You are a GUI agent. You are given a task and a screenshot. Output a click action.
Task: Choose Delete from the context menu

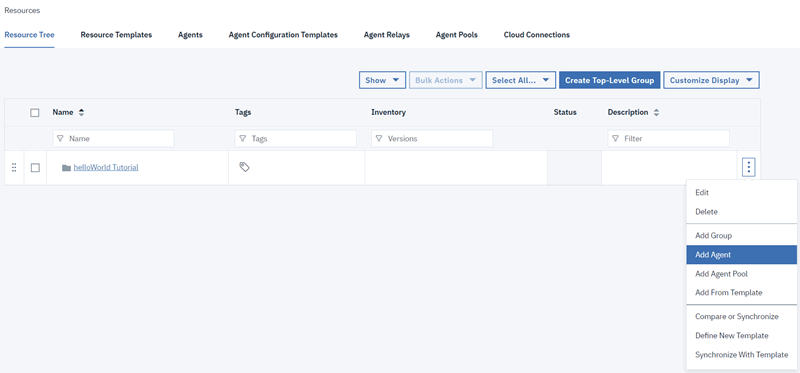click(741, 212)
